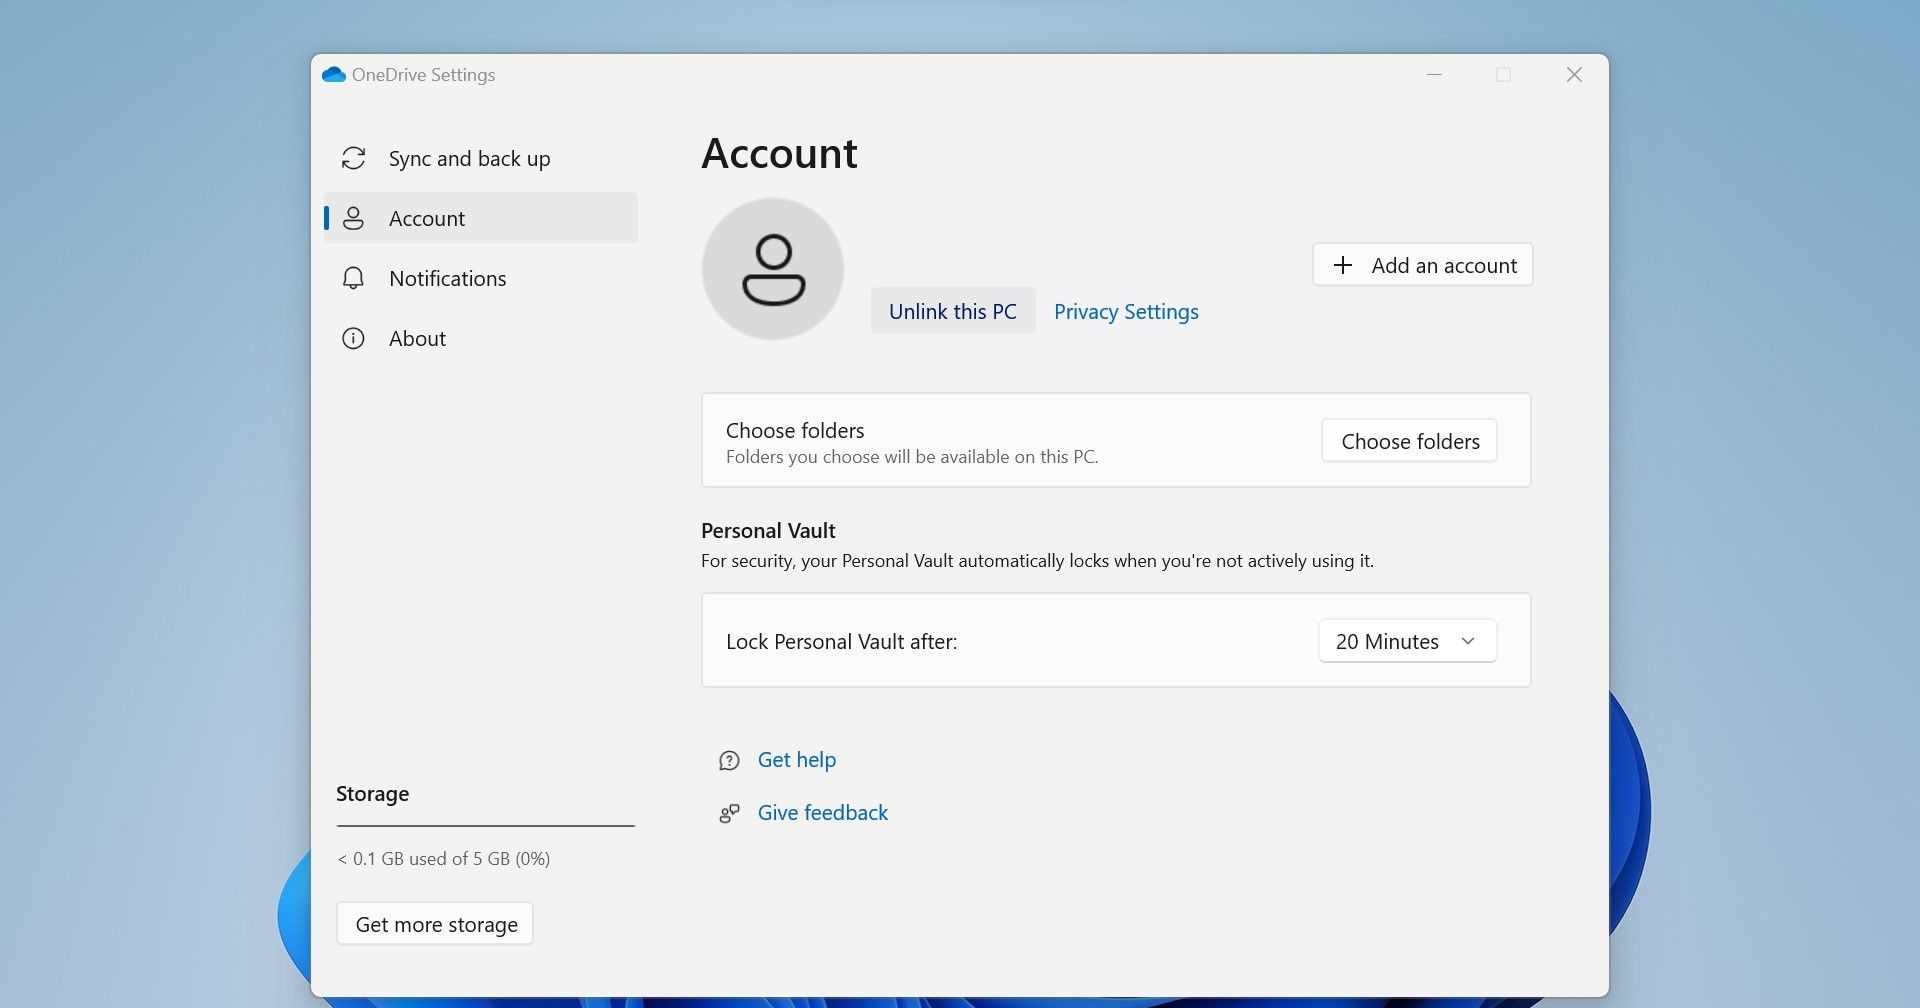1920x1008 pixels.
Task: Go to the About page
Action: pos(417,339)
